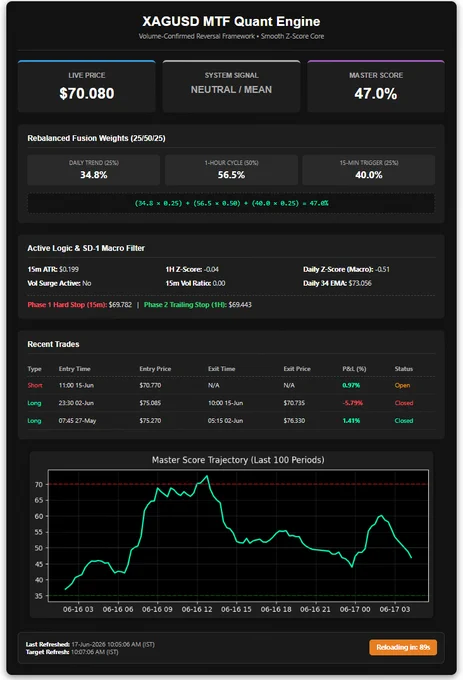Screen dimensions: 463x680
Task: Click the Vol Surge Active: No entry
Action: 59,283
